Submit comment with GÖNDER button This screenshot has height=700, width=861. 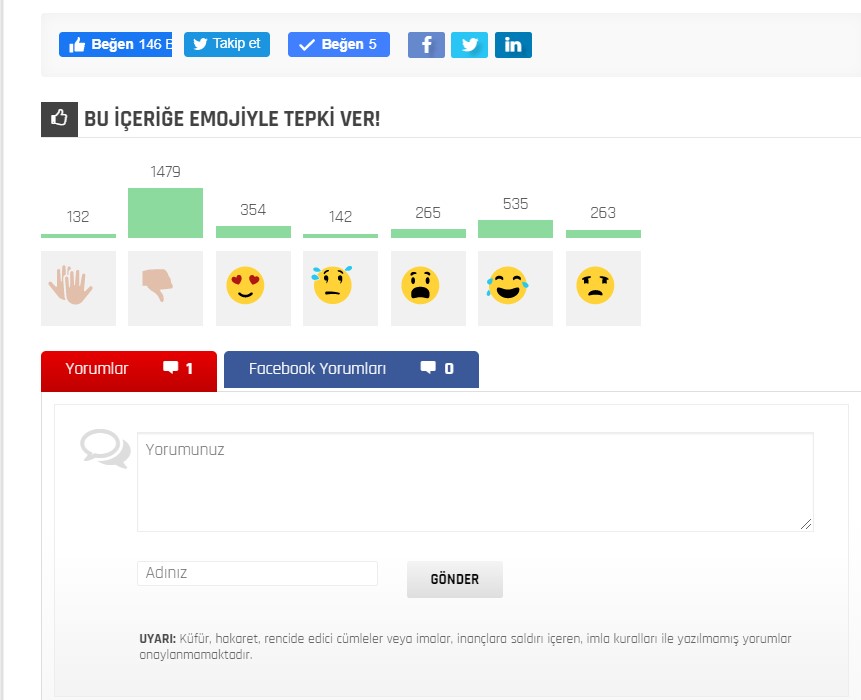coord(455,579)
